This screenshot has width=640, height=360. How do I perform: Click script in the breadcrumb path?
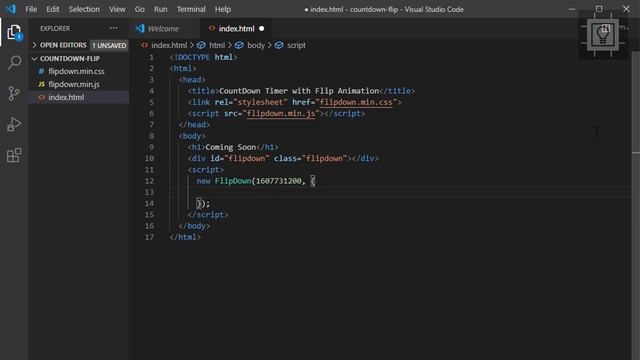[x=296, y=45]
